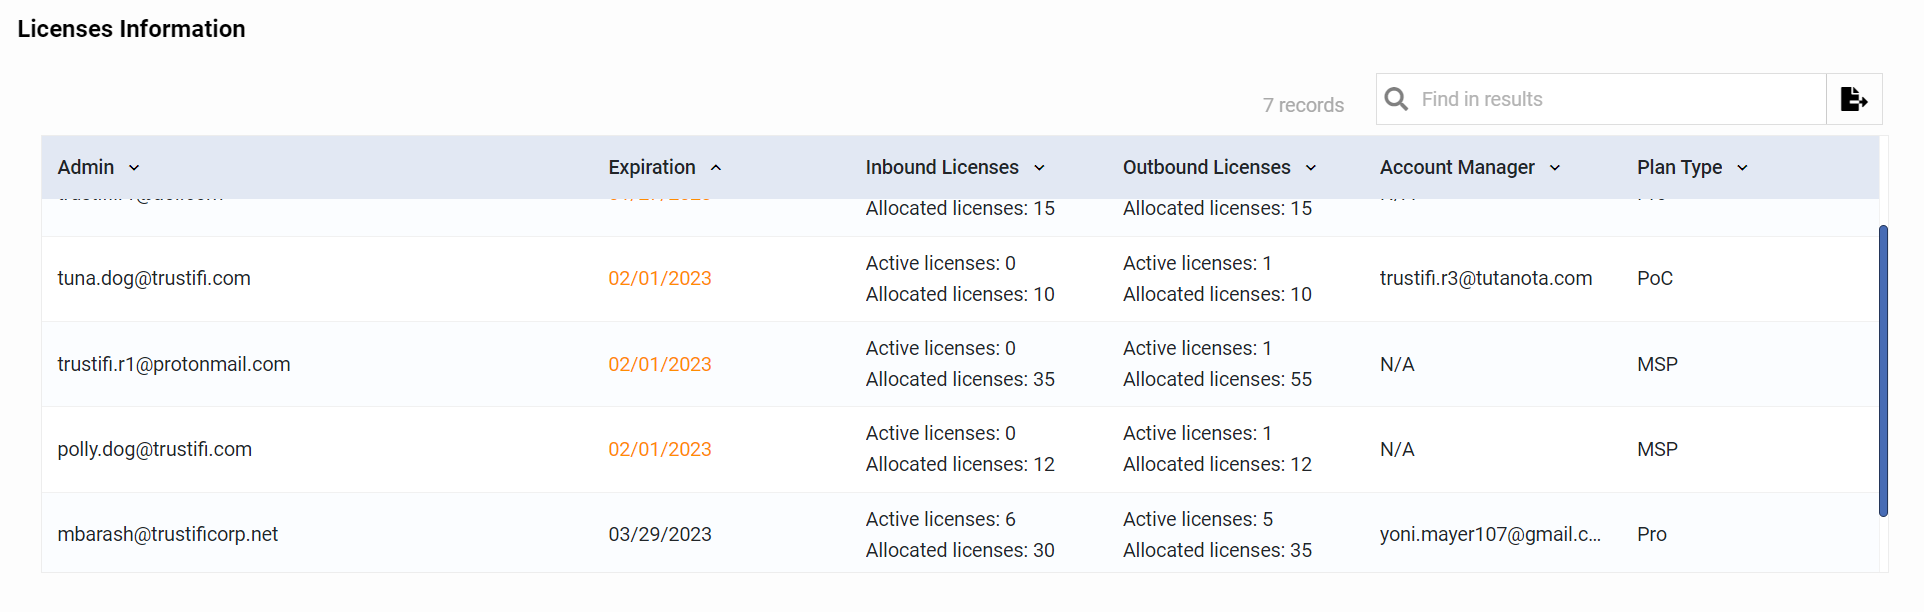Sort by Inbound Licenses column
Image resolution: width=1924 pixels, height=612 pixels.
pos(955,167)
